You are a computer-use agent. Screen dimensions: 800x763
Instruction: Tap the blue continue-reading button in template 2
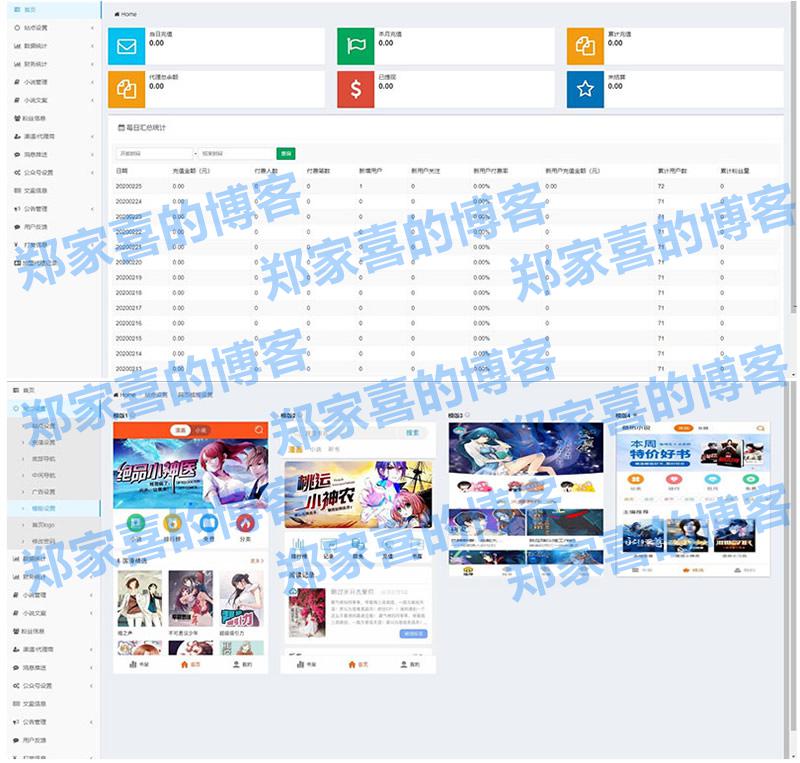413,634
